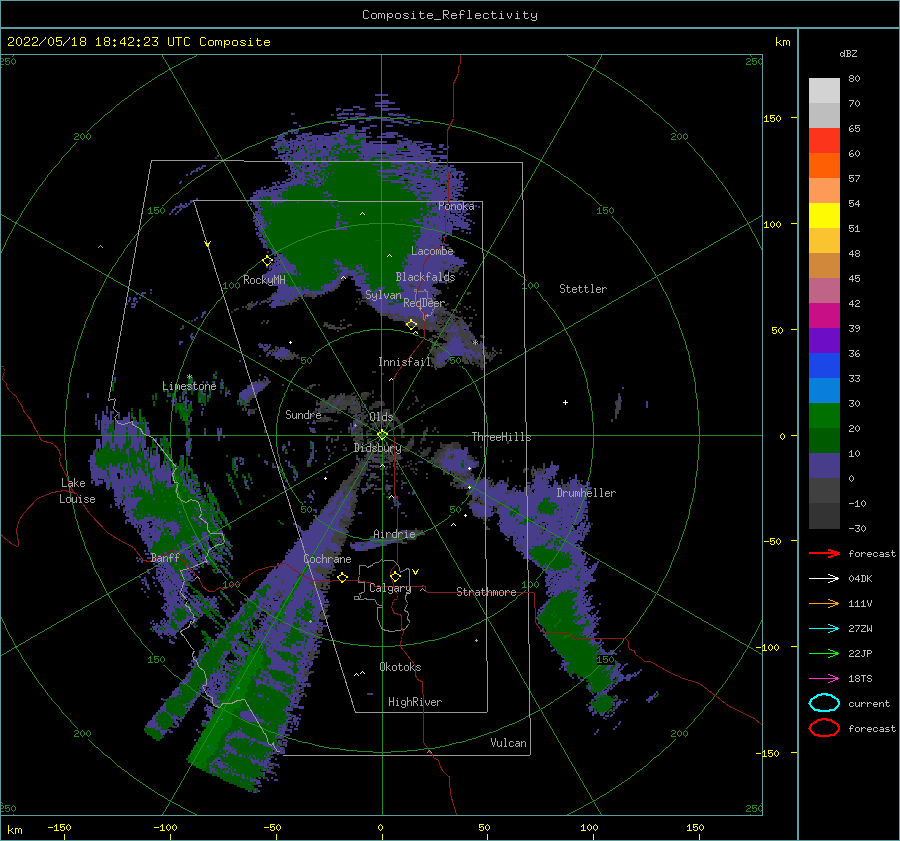The width and height of the screenshot is (900, 841).
Task: Click the cyan 27ZW arrow legend icon
Action: [x=824, y=629]
